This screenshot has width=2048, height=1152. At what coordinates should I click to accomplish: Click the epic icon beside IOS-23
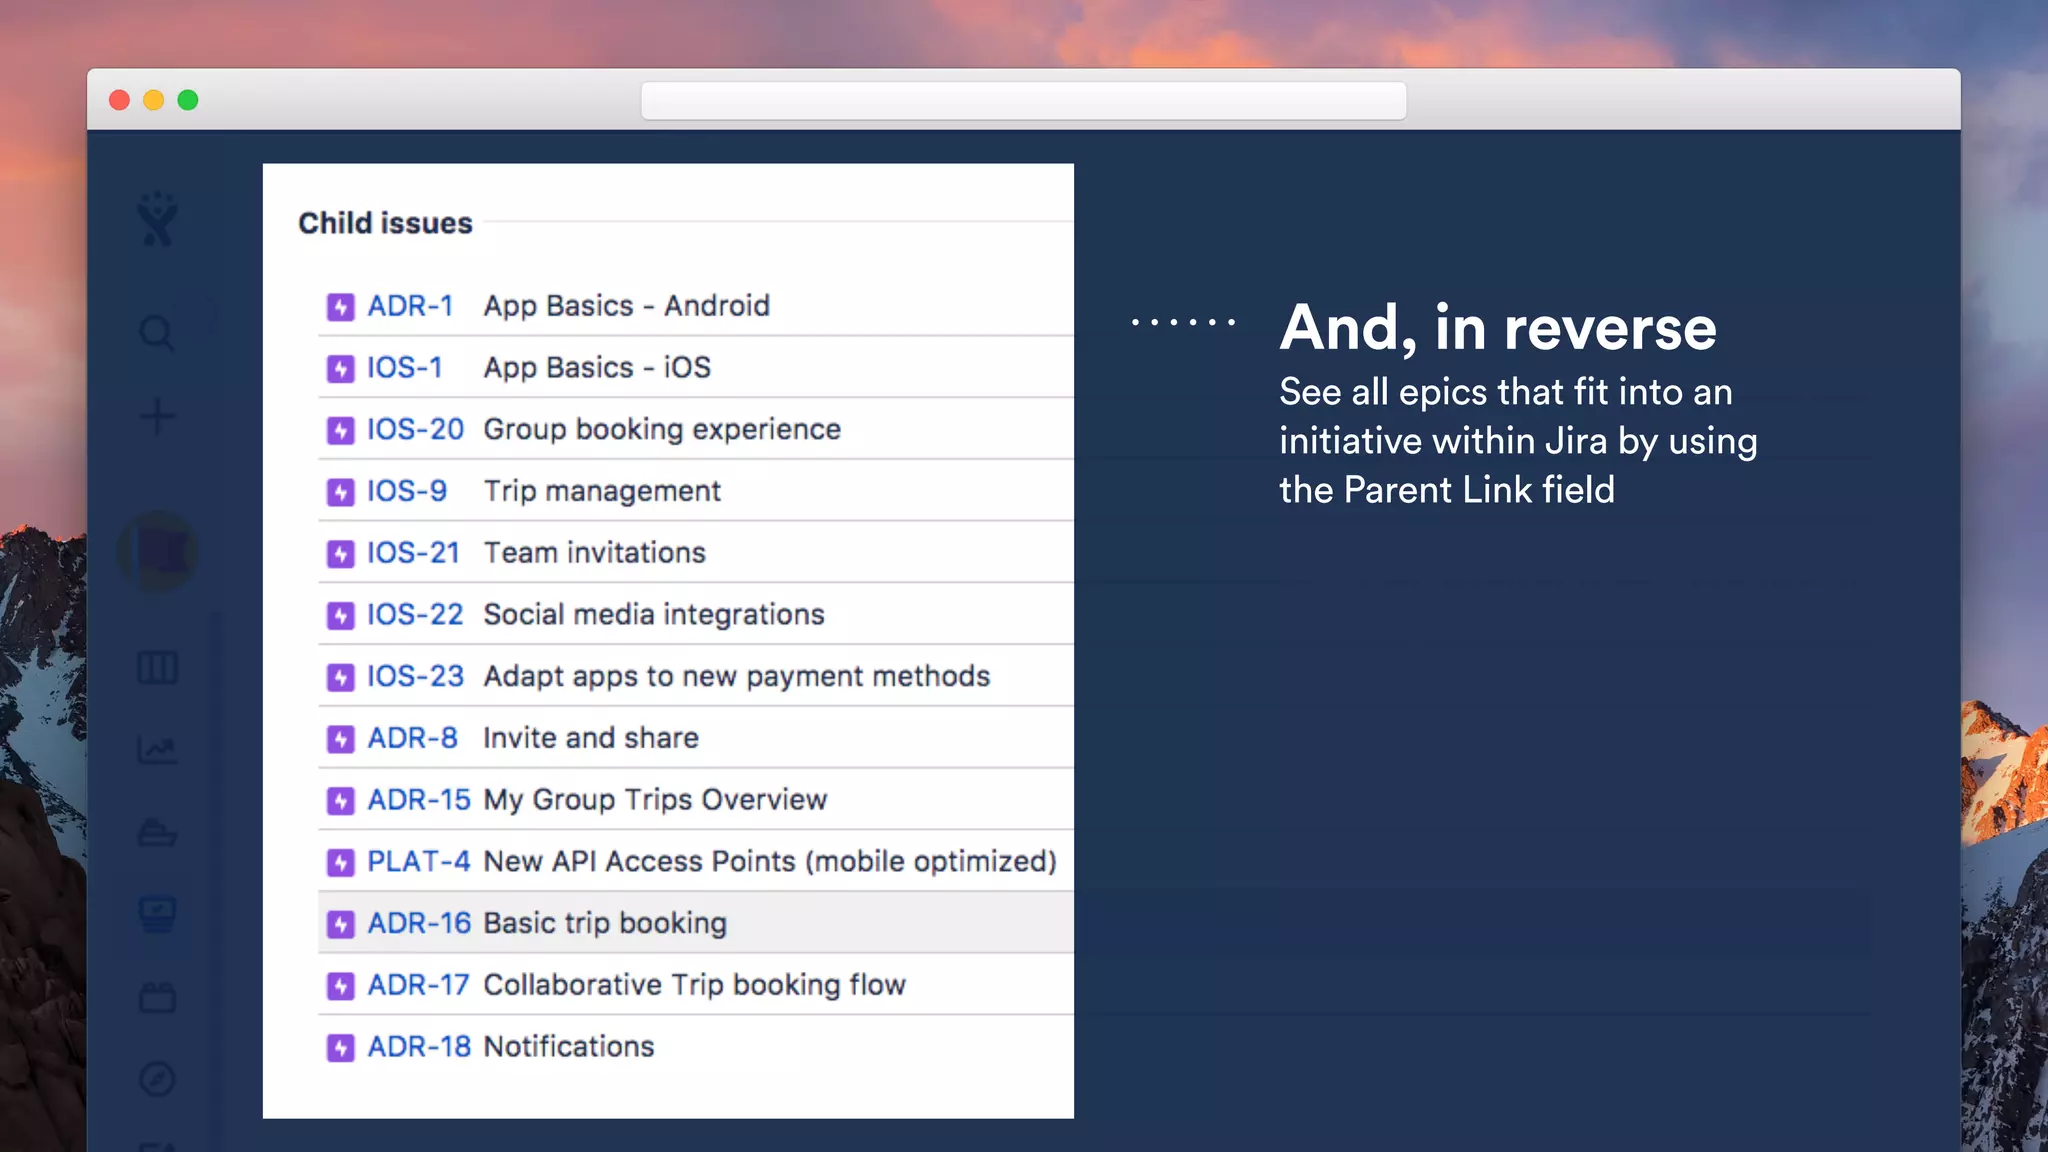coord(341,678)
